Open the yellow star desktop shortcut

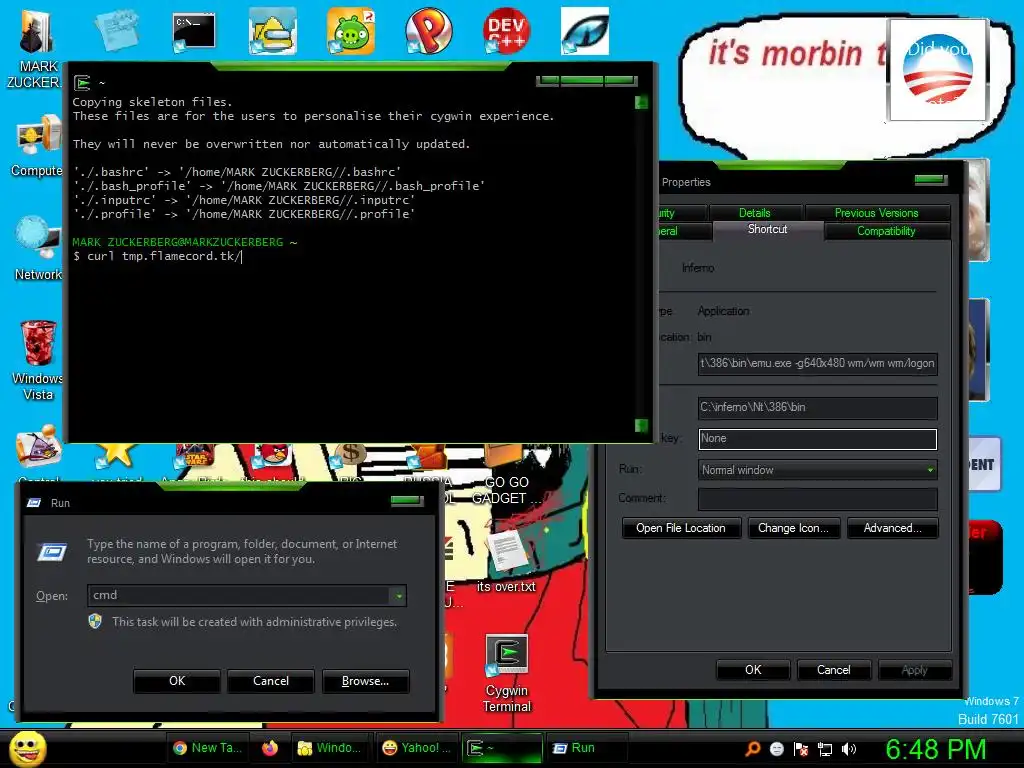click(115, 454)
